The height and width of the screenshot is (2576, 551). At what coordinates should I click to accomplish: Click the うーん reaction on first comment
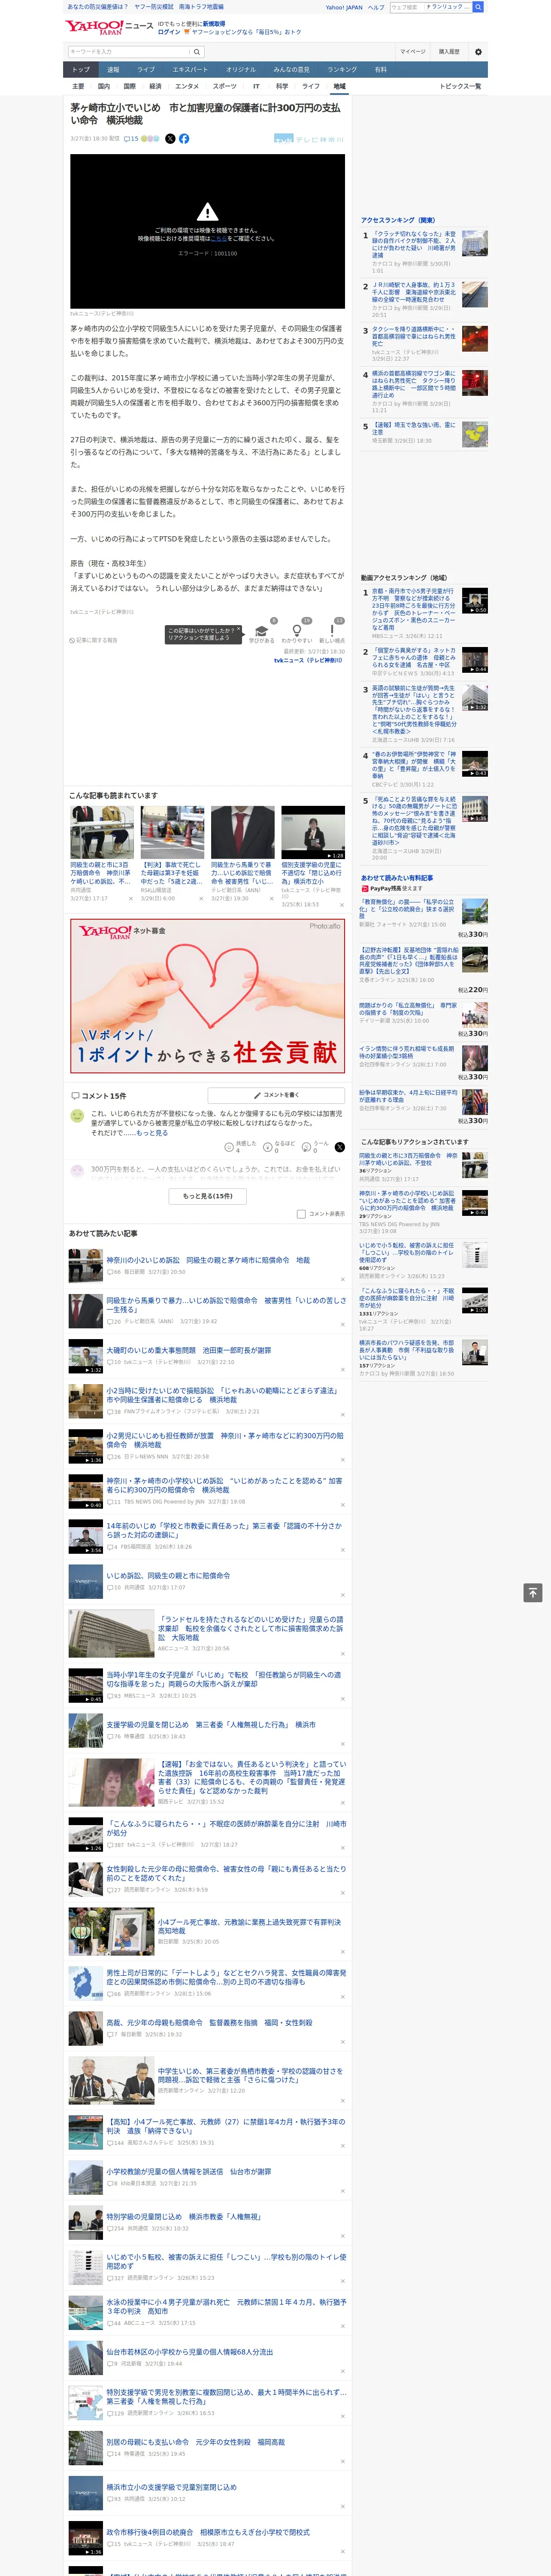[x=316, y=1147]
